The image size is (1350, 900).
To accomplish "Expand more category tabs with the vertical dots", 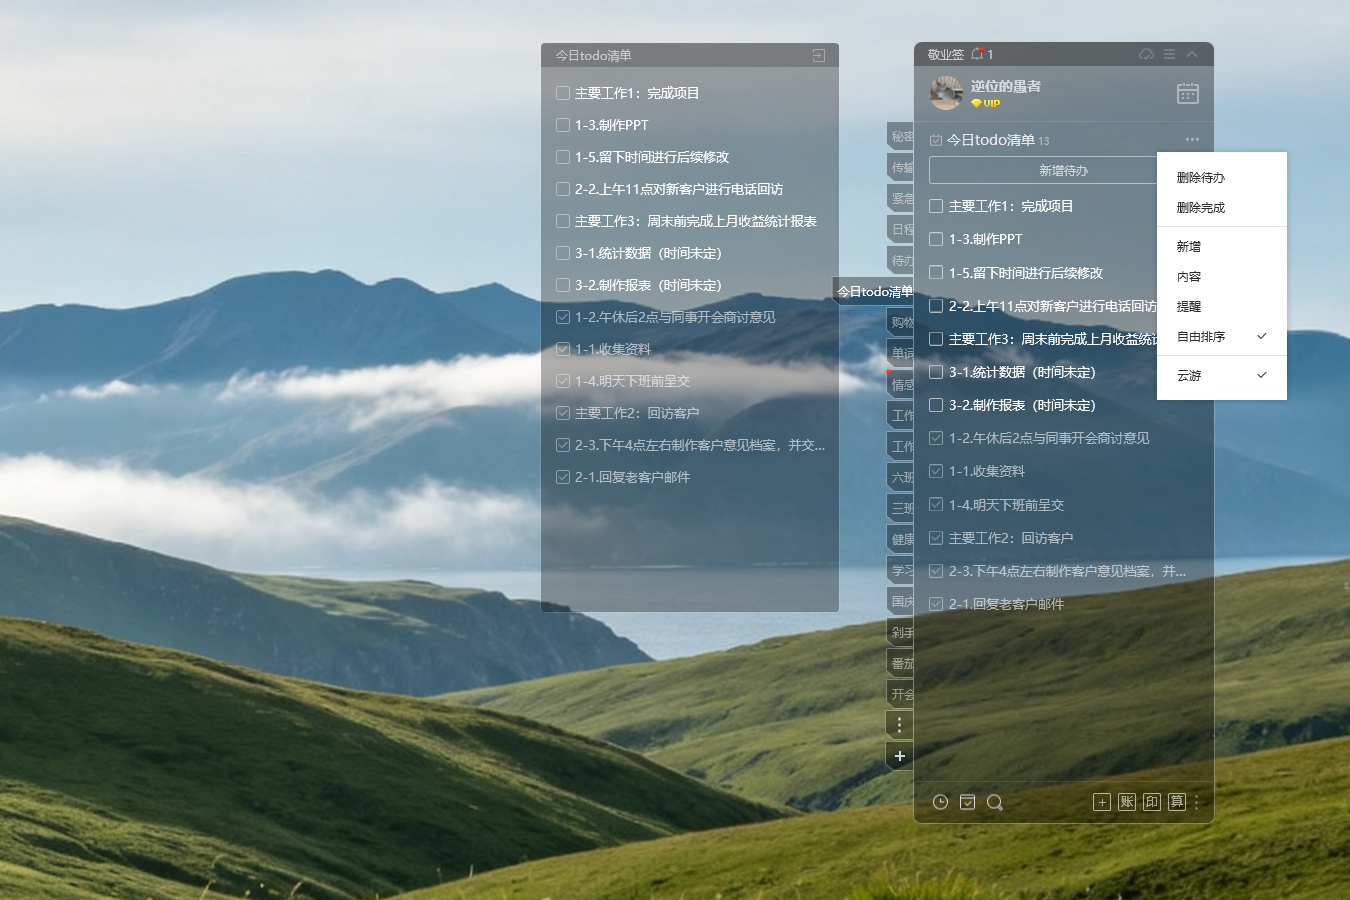I will click(x=899, y=725).
